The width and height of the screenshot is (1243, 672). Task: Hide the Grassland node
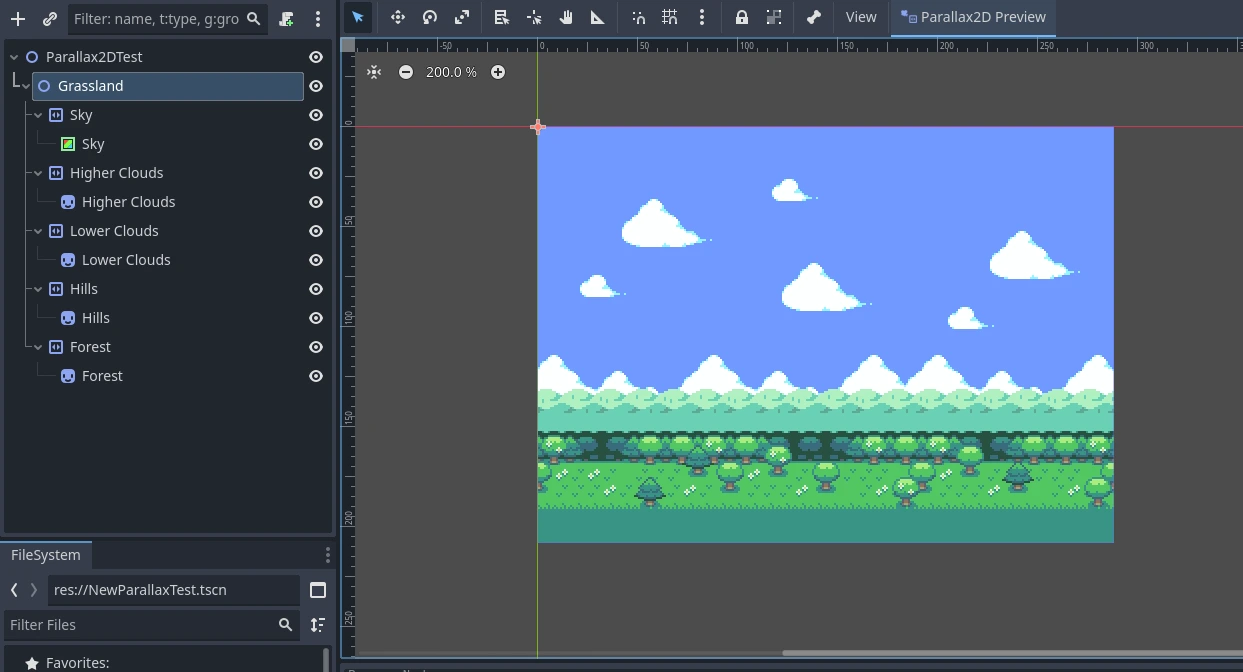315,86
